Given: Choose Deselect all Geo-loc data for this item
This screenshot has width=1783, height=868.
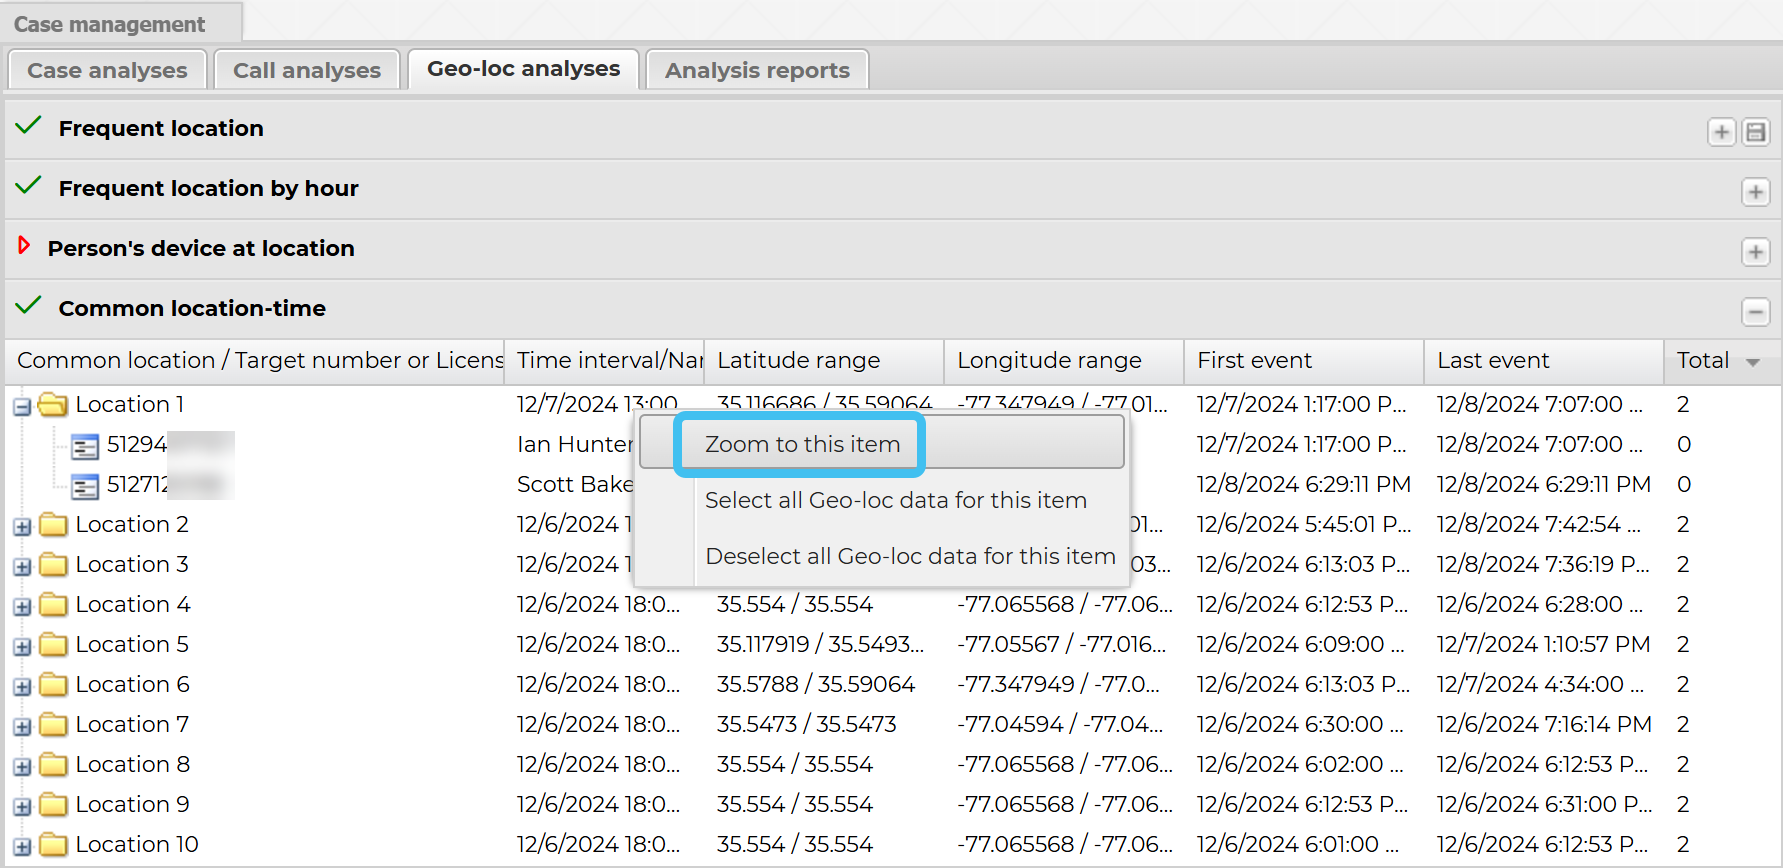Looking at the screenshot, I should tap(909, 556).
